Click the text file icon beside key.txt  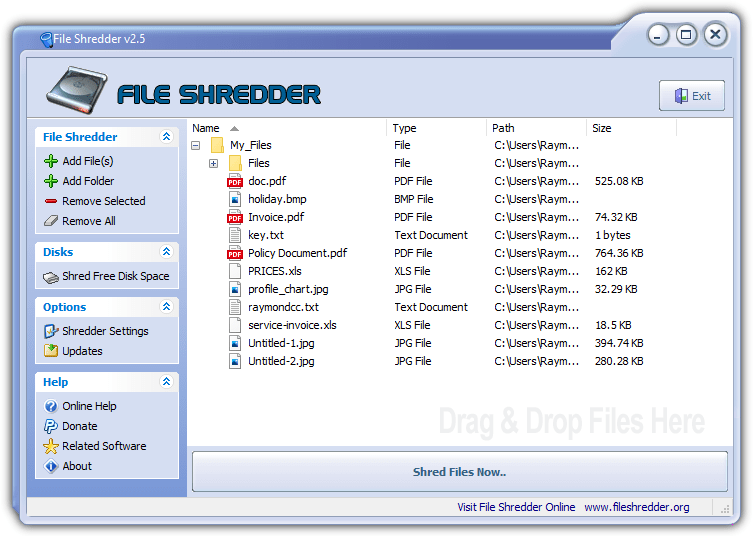(235, 235)
